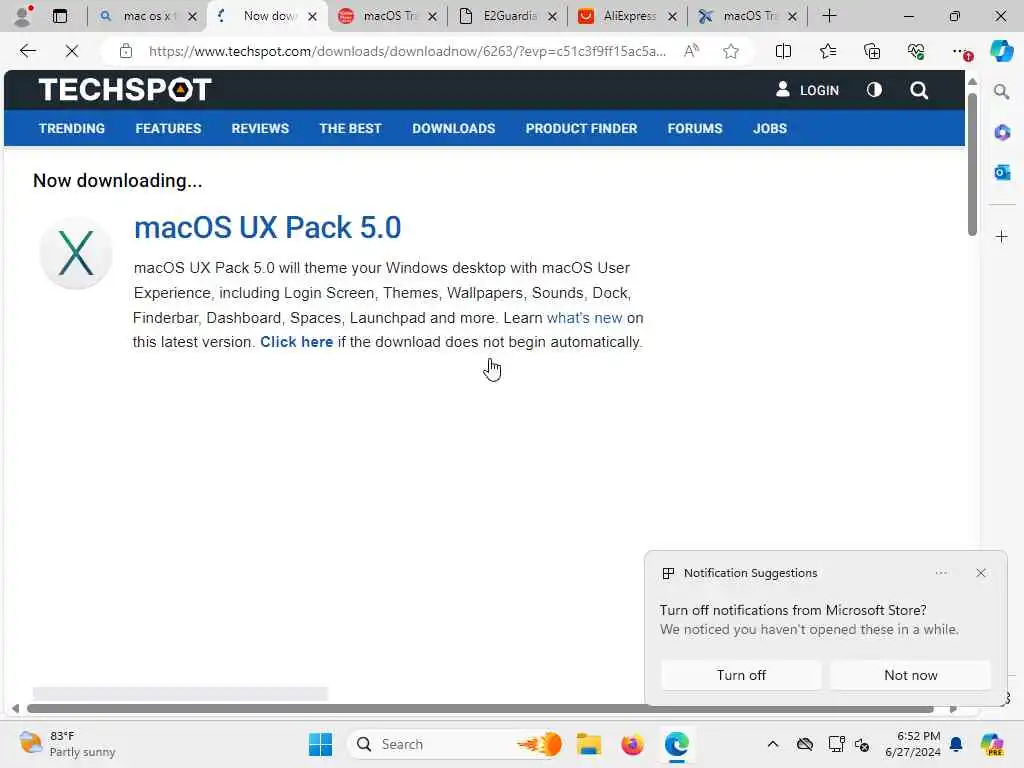Open Copilot preview from taskbar
The width and height of the screenshot is (1024, 768).
[991, 744]
